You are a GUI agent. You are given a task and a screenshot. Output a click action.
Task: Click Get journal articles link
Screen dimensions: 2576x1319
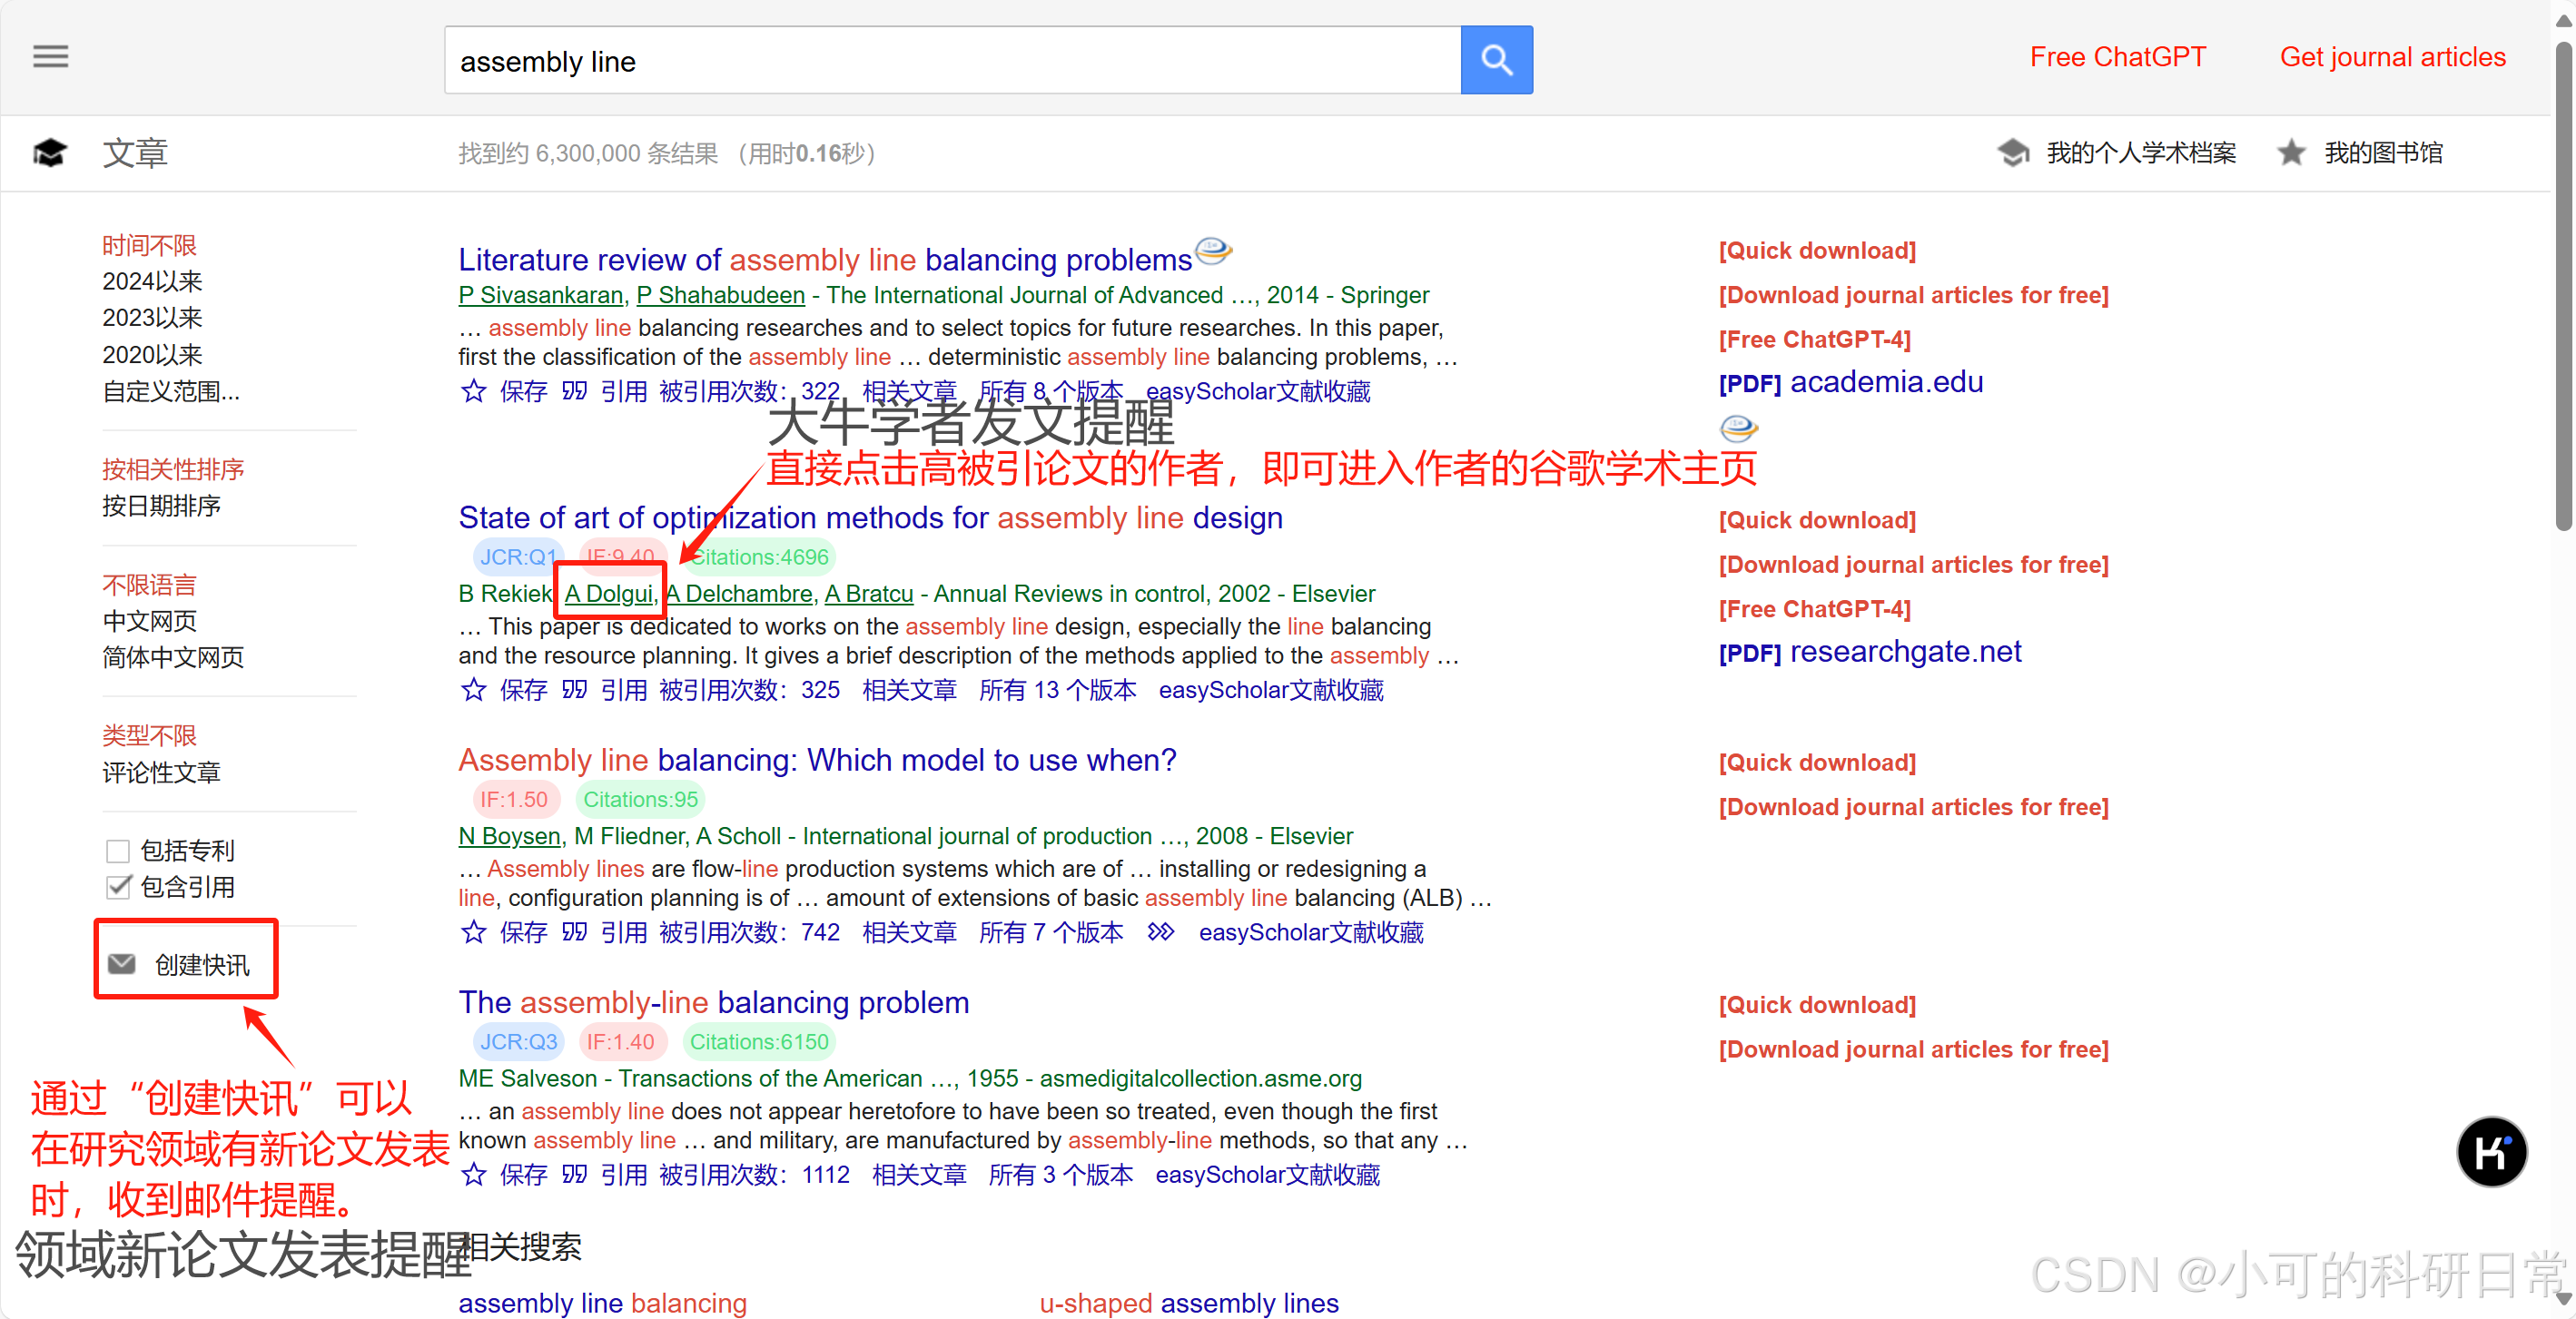[x=2391, y=57]
